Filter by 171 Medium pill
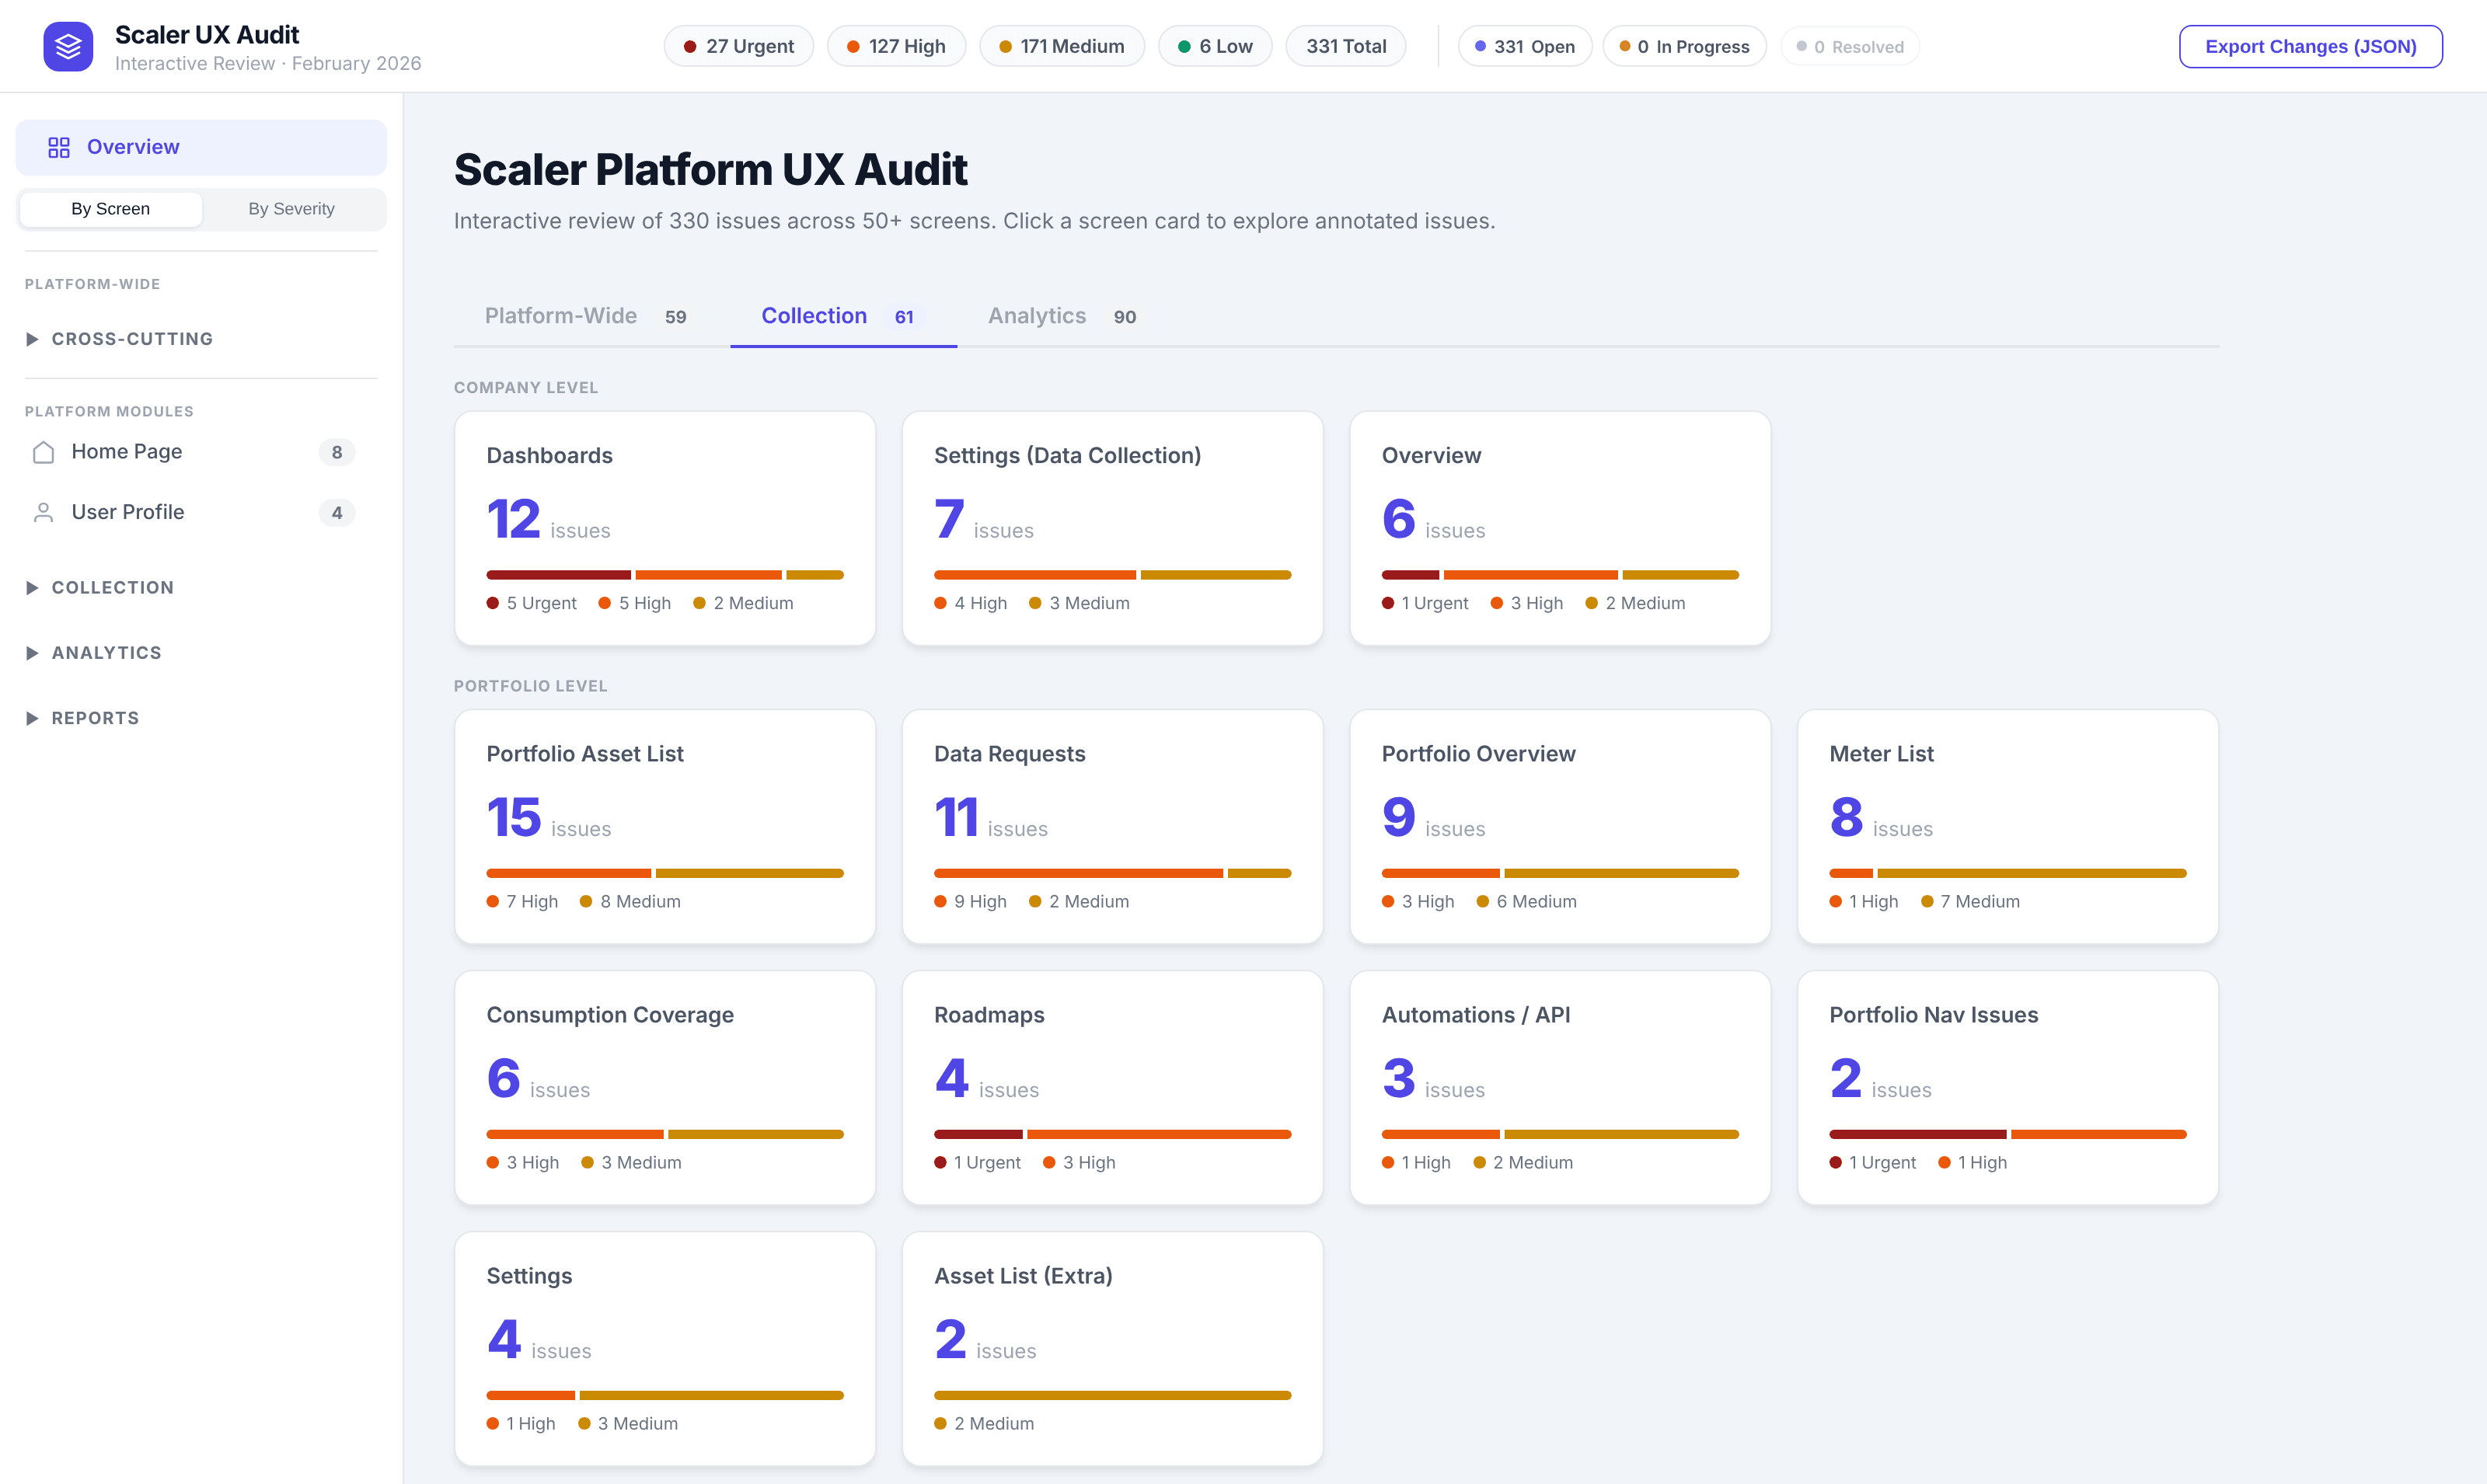The height and width of the screenshot is (1484, 2487). tap(1062, 46)
